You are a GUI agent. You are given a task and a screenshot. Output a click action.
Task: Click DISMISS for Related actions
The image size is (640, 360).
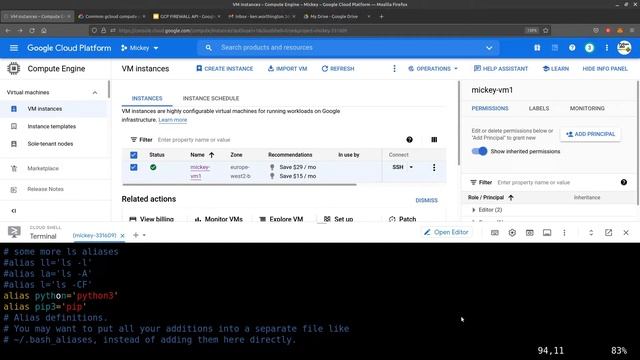(427, 200)
